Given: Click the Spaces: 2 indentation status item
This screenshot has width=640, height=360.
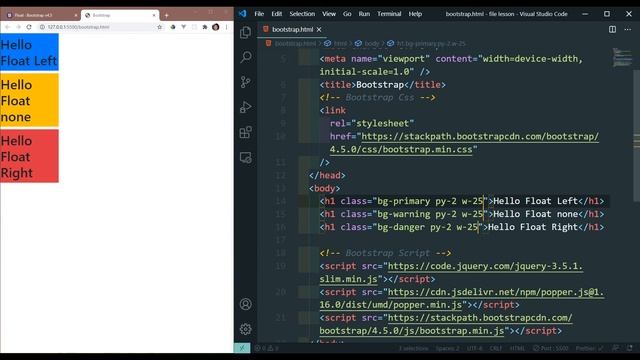Looking at the screenshot, I should 447,348.
